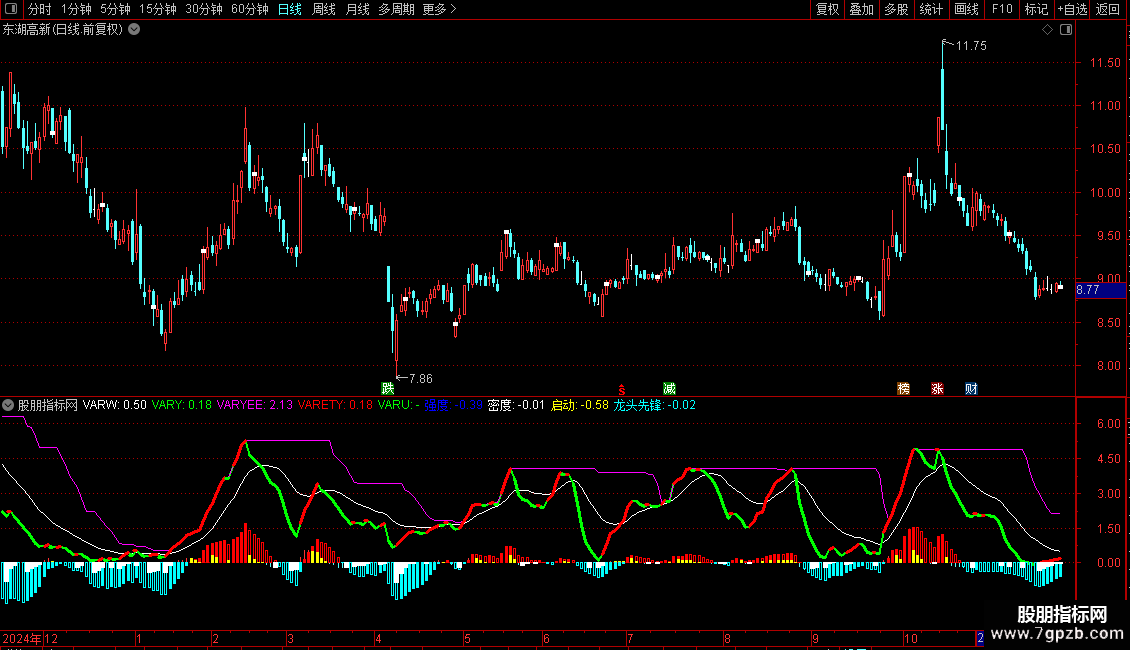Click the 2024年 date axis label
This screenshot has height=650, width=1130.
[x=22, y=638]
